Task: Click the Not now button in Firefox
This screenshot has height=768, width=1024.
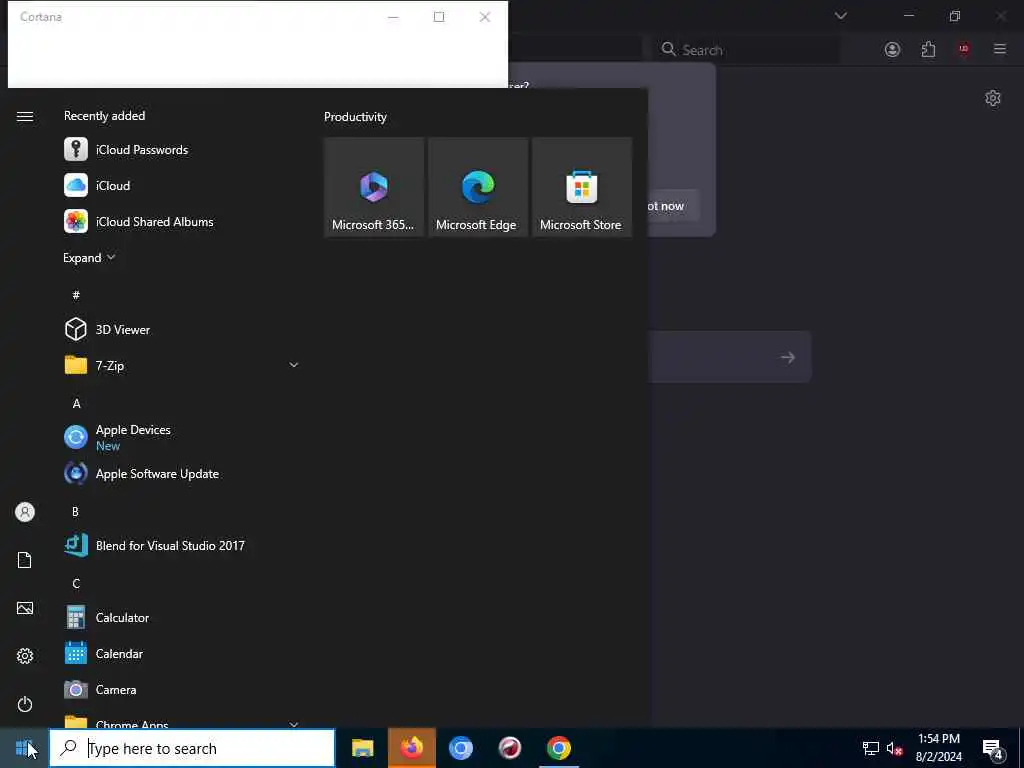Action: tap(673, 206)
